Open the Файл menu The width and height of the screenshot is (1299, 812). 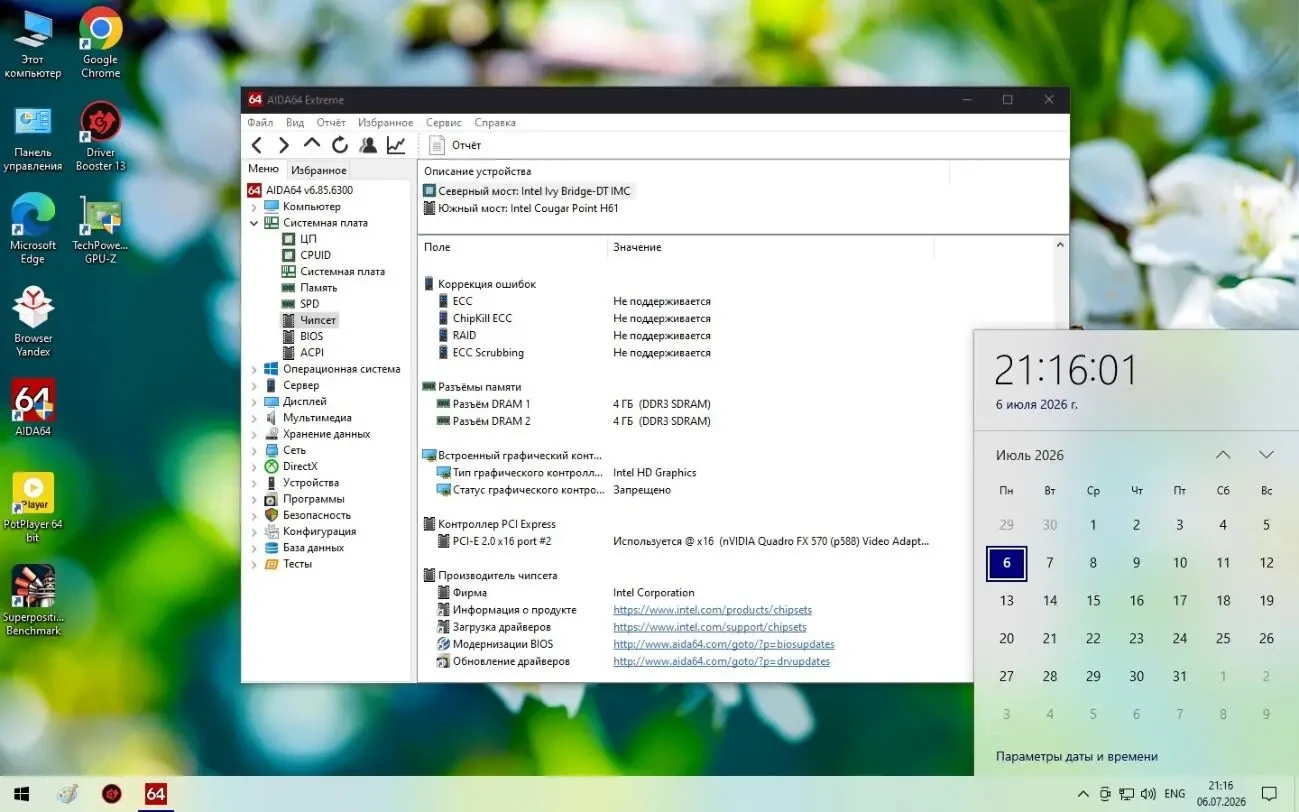point(260,122)
